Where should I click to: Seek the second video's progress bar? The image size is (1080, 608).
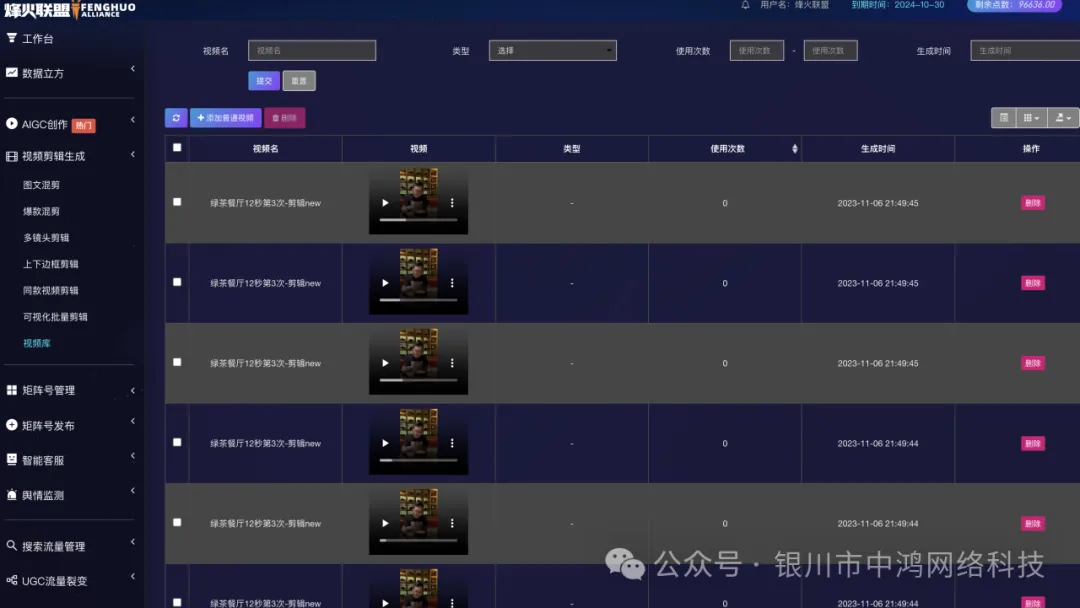click(418, 300)
